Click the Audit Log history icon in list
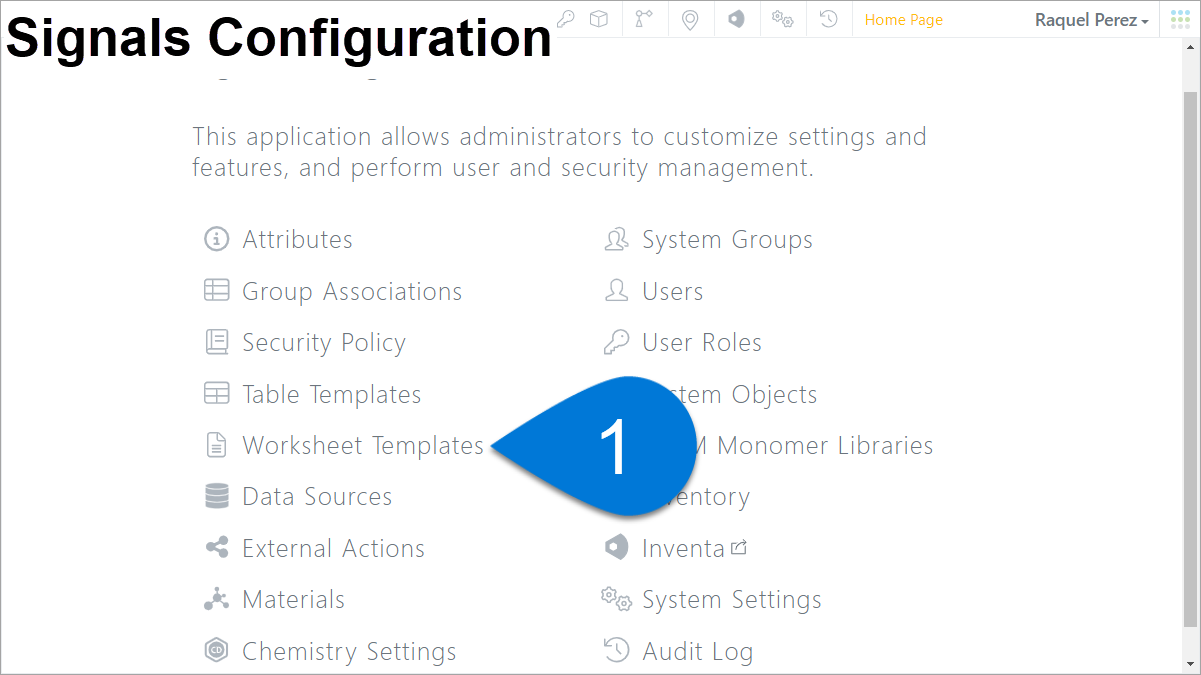This screenshot has height=675, width=1201. tap(616, 651)
